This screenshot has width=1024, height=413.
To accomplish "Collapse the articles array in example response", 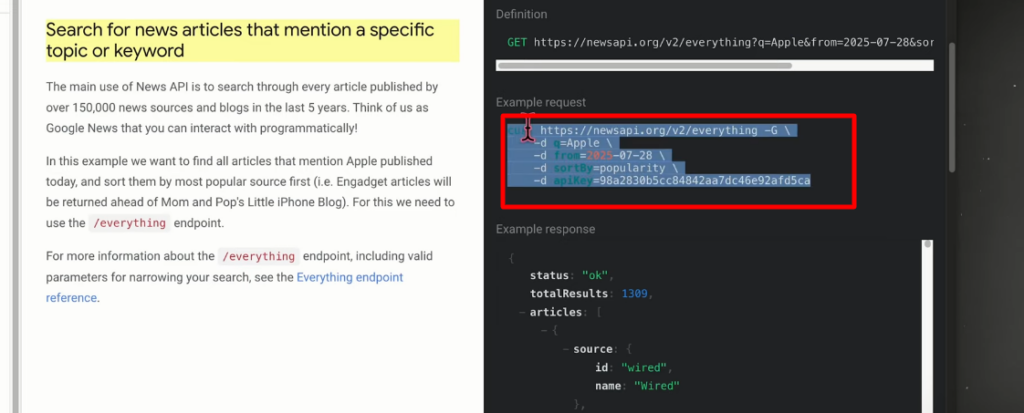I will (x=522, y=312).
